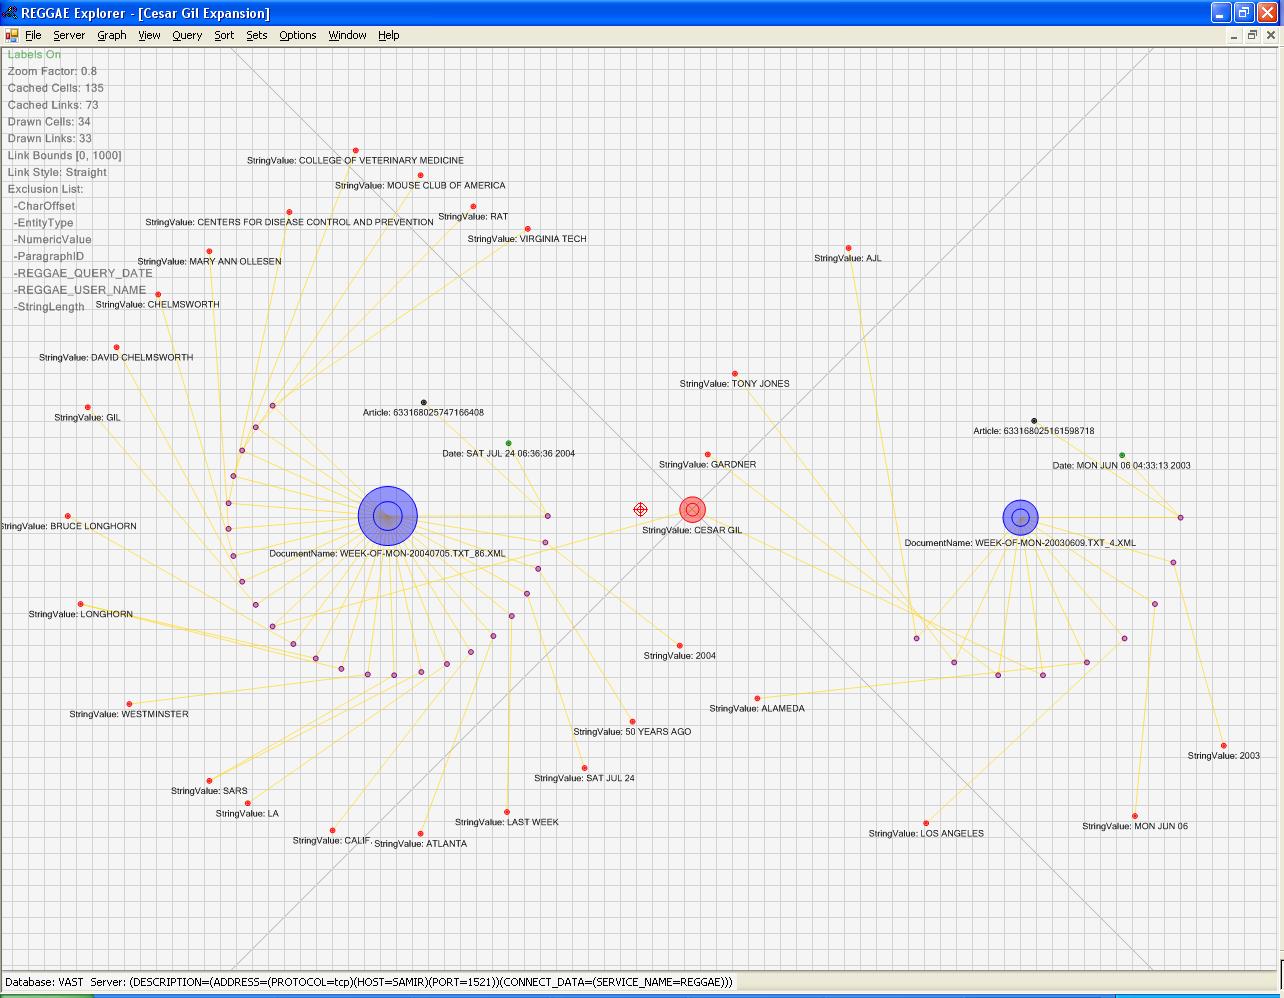
Task: Click the -EntityType exclusion list entry
Action: 45,223
